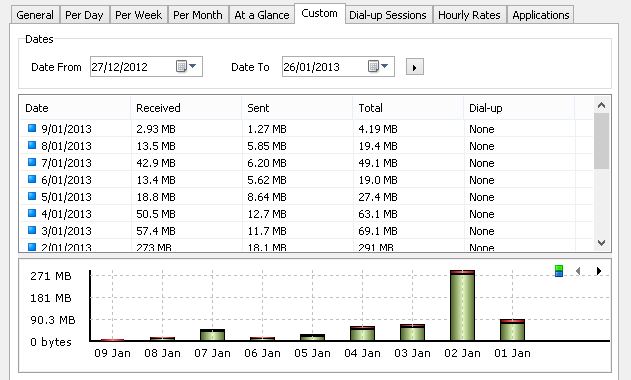Click the 57.4 MB received value

point(156,231)
